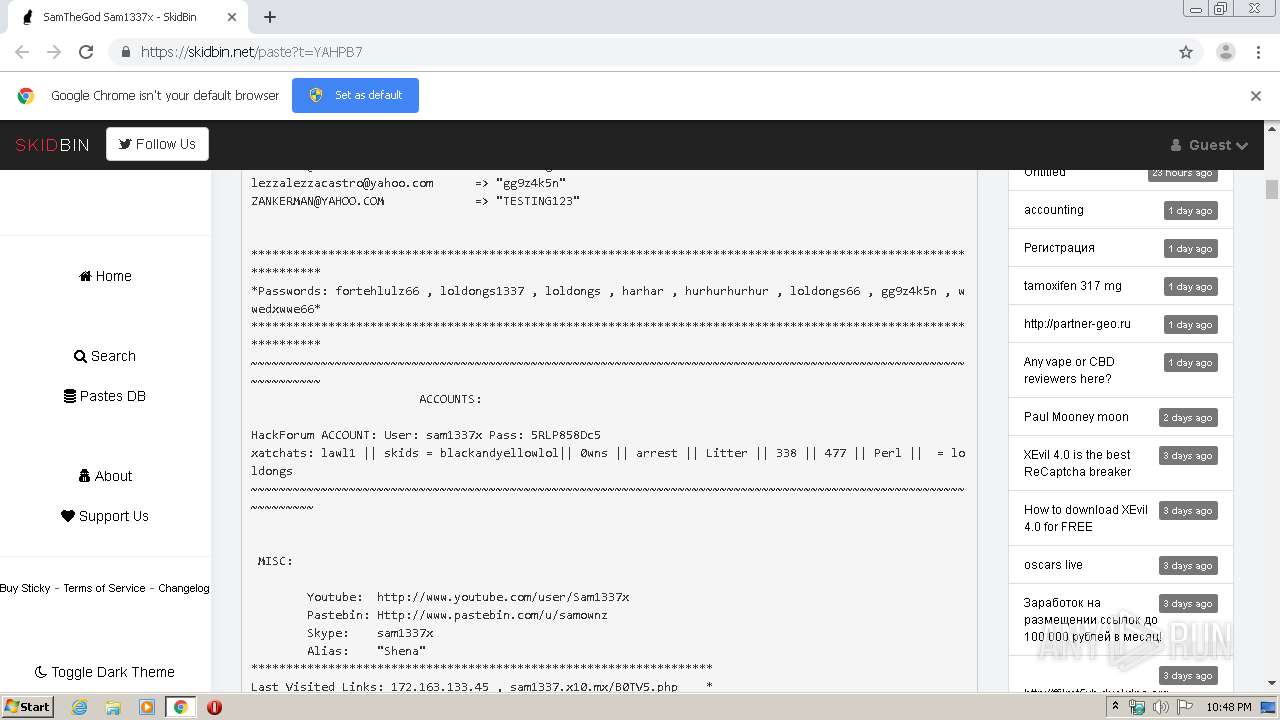
Task: Open Support Us in sidebar
Action: click(105, 516)
